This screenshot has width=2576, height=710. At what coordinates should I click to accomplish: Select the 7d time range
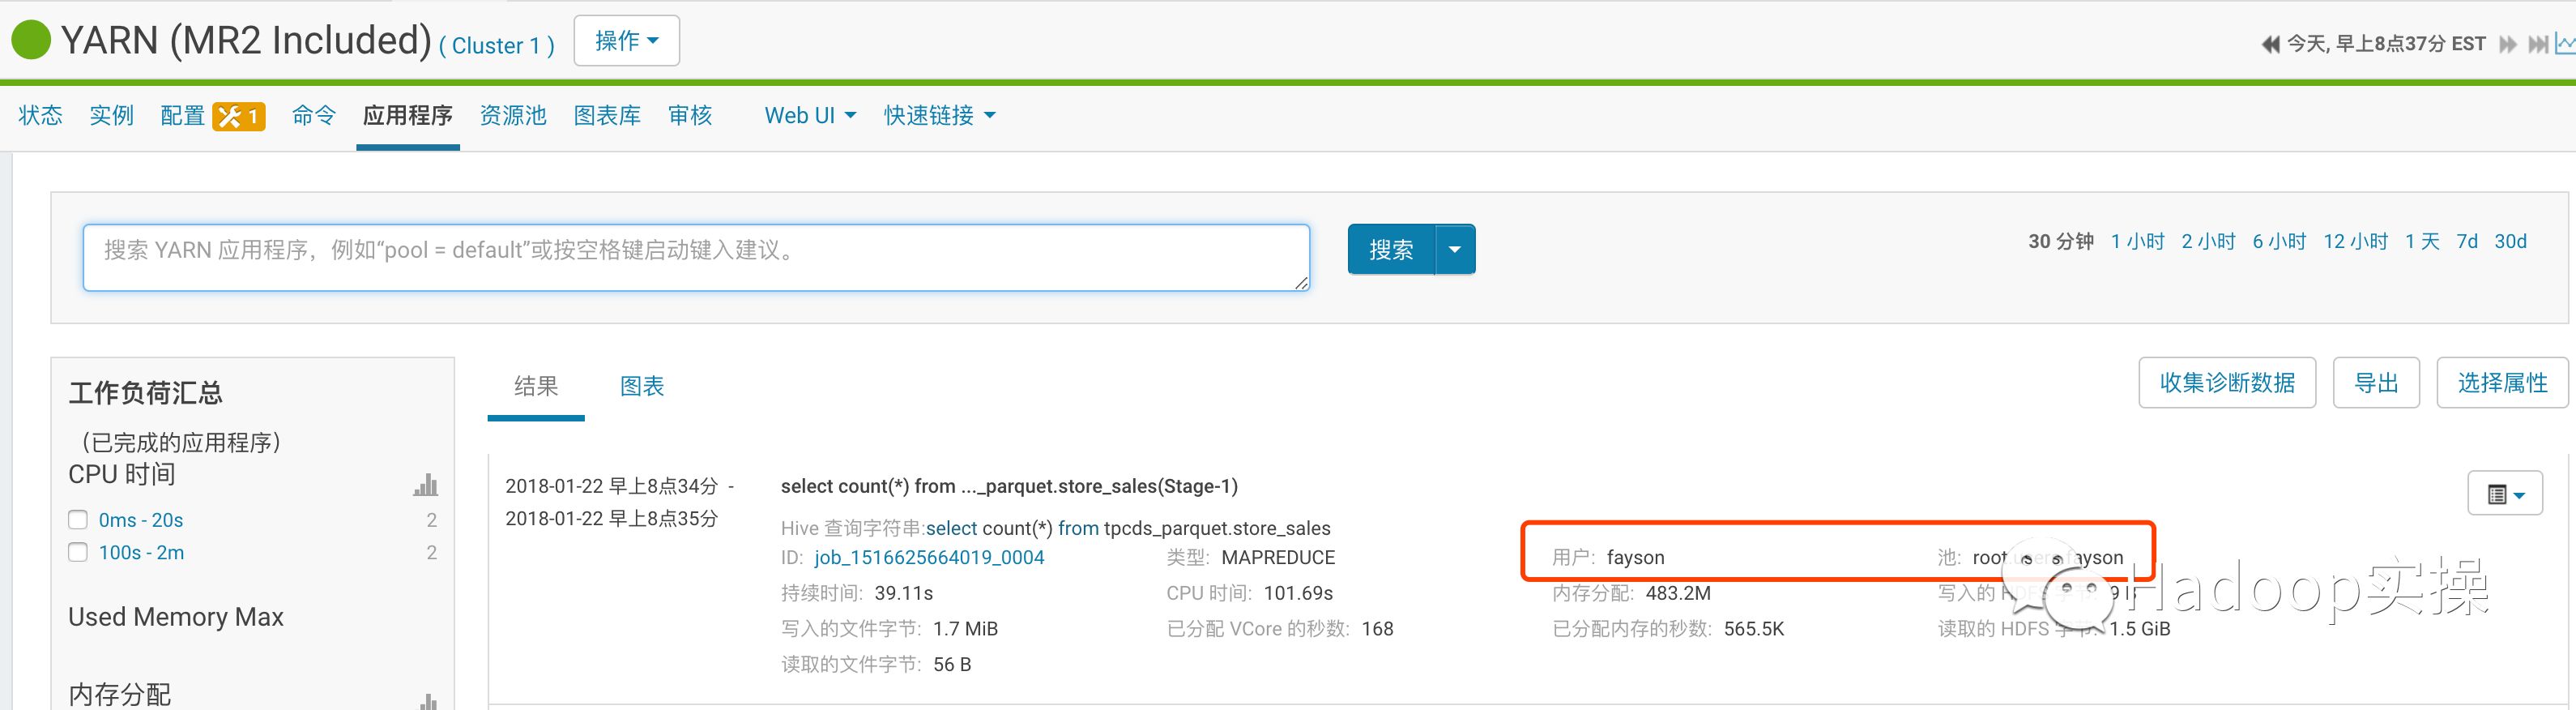pos(2467,242)
